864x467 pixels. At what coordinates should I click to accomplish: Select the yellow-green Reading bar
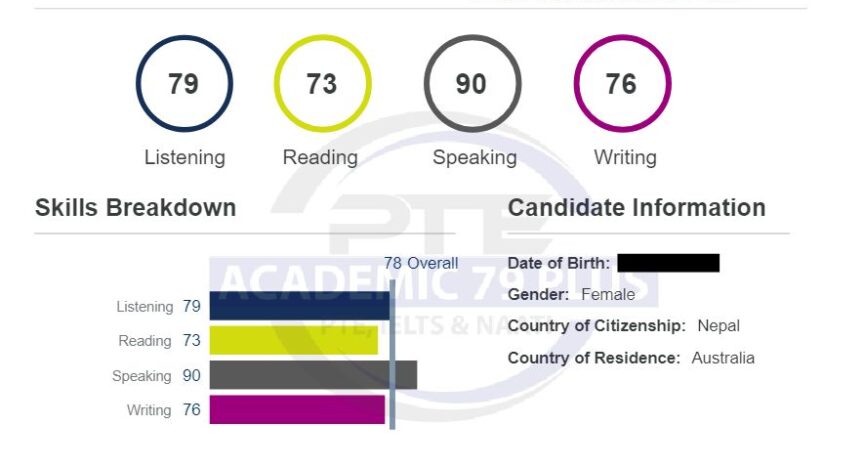coord(294,340)
